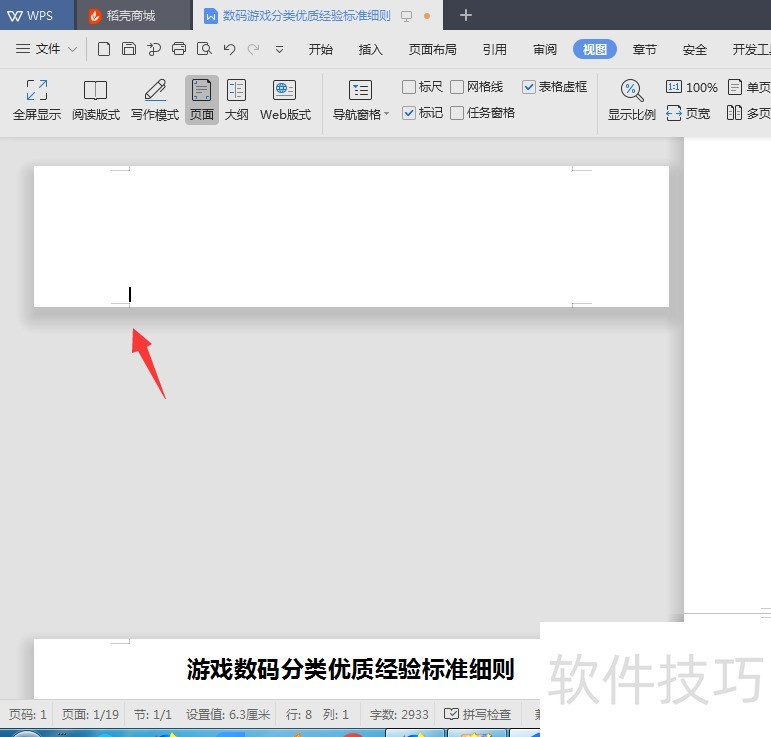
Task: Enable the task pane checkbox (任务窗格)
Action: point(457,113)
